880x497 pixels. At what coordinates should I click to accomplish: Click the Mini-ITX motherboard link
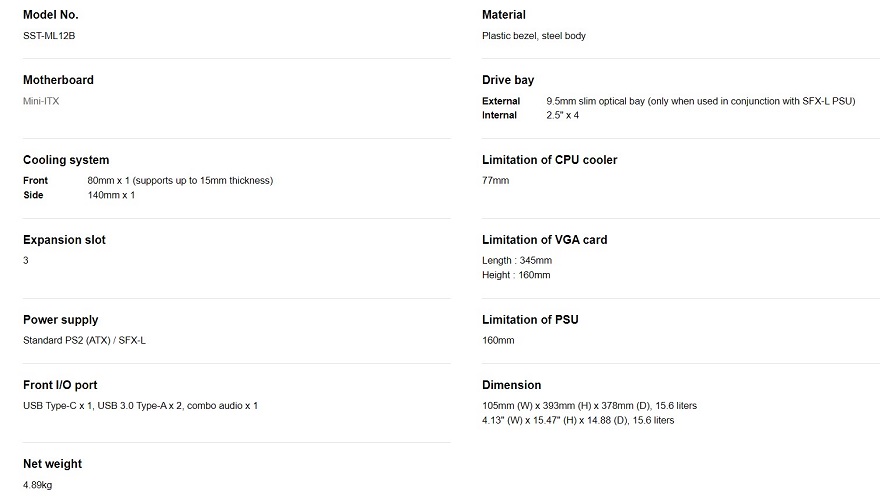[41, 102]
